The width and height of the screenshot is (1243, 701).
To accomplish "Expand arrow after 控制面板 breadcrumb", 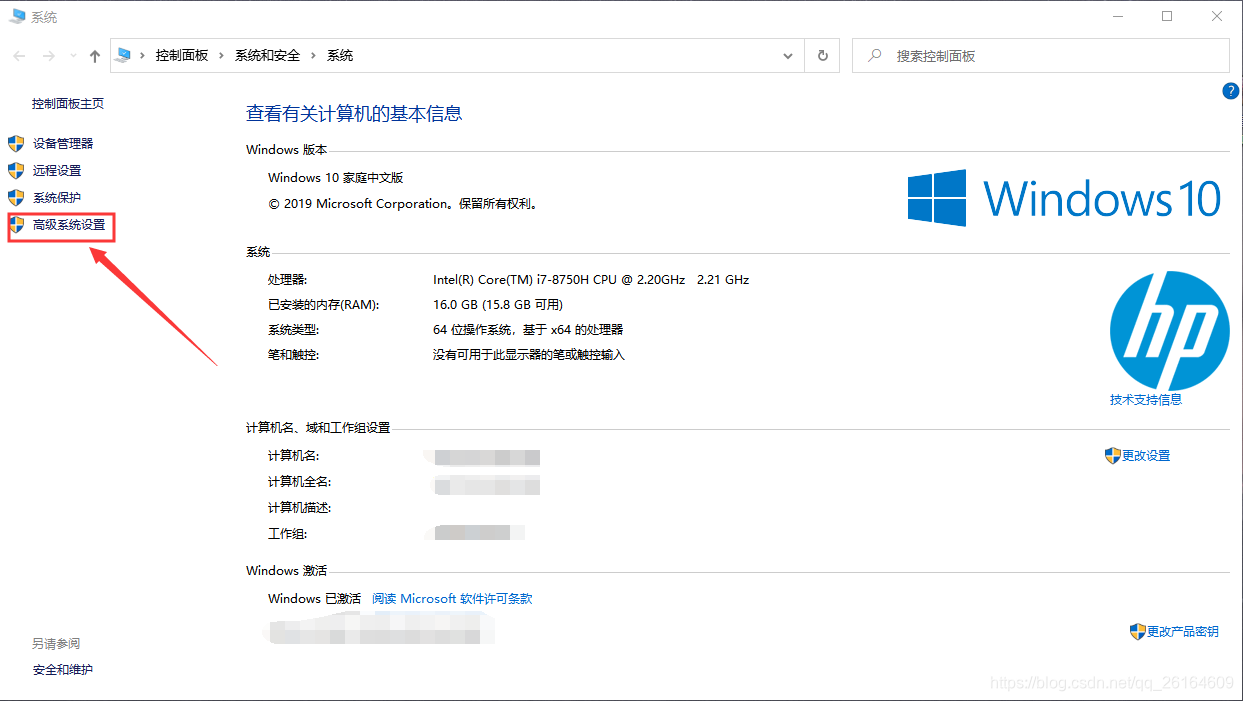I will click(222, 56).
